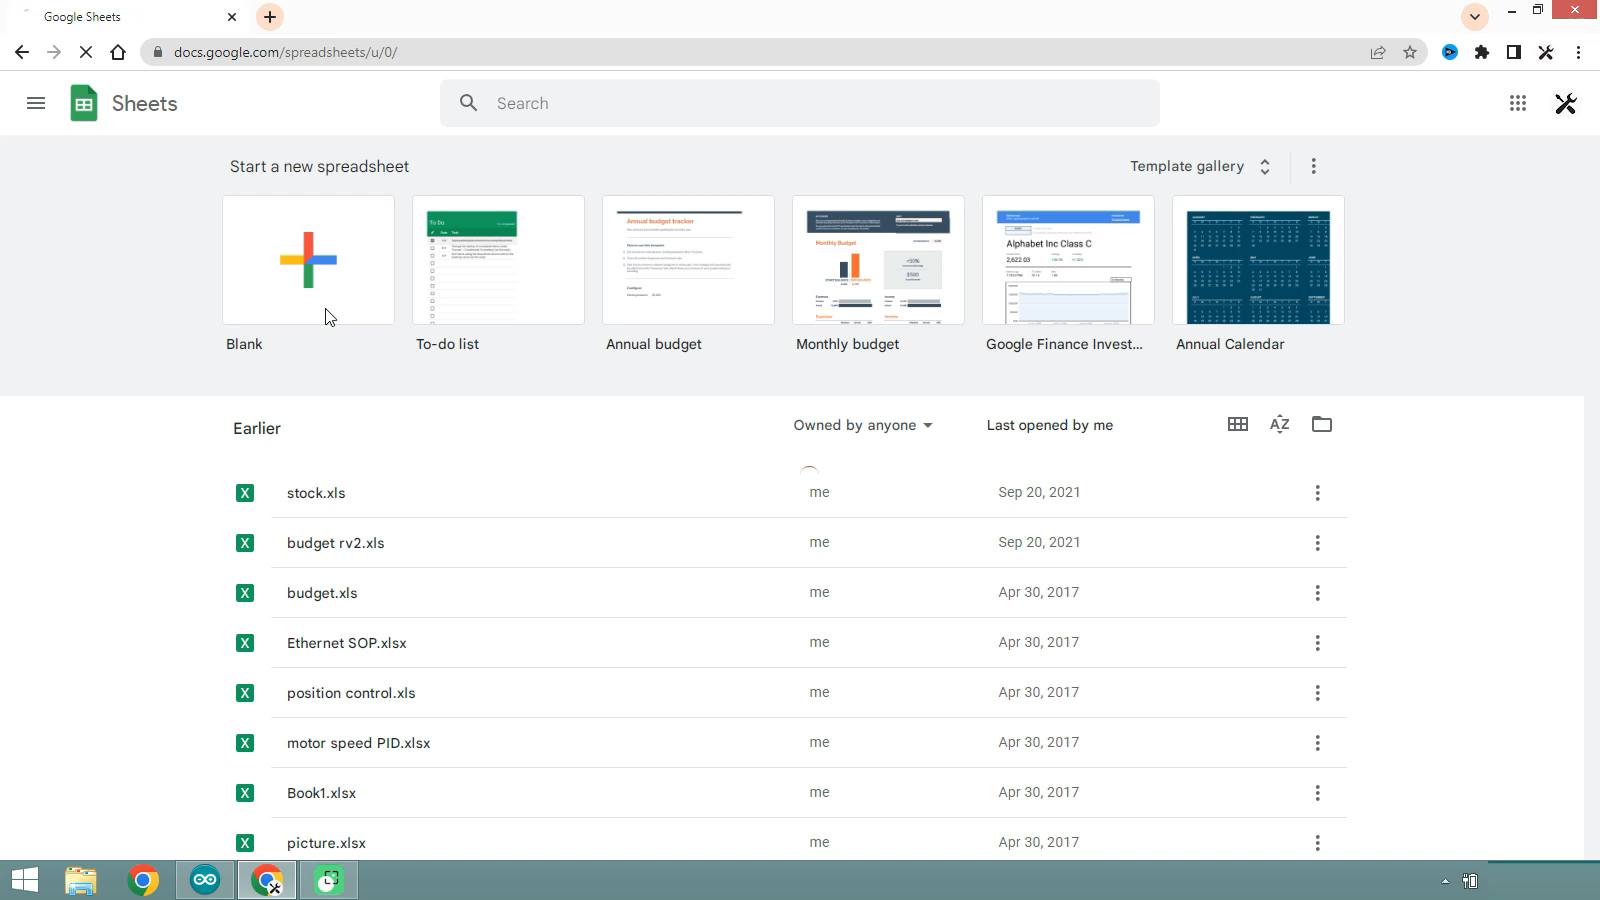The width and height of the screenshot is (1600, 900).
Task: Switch to grid view of files
Action: tap(1238, 424)
